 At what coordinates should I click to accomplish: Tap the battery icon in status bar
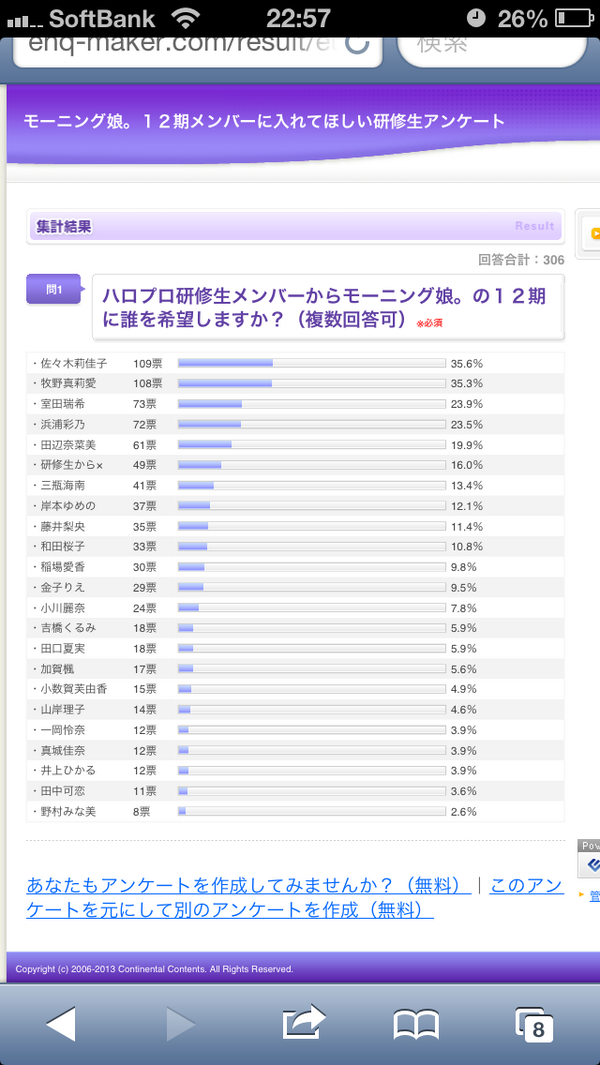pyautogui.click(x=573, y=17)
